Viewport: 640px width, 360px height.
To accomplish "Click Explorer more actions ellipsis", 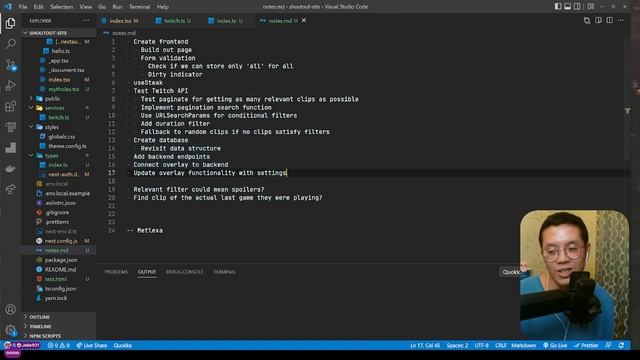I will [x=86, y=20].
